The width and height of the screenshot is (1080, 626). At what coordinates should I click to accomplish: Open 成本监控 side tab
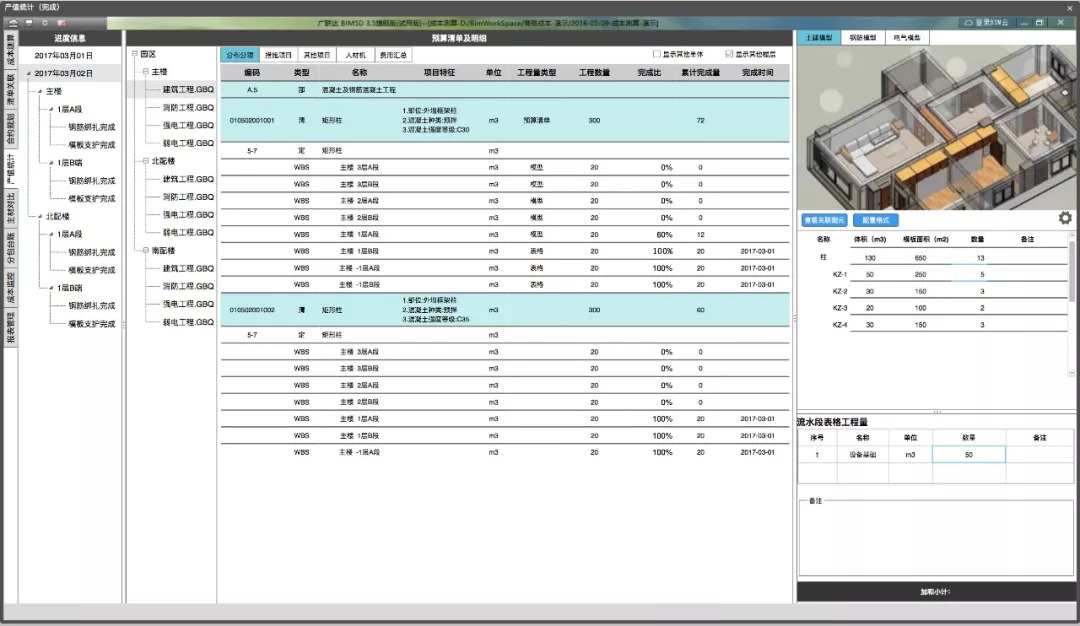click(x=10, y=288)
